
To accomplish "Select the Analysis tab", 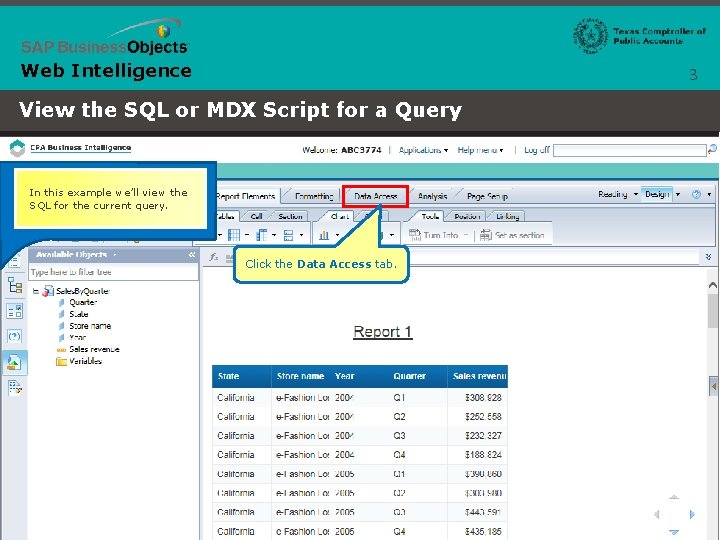I will tap(432, 196).
